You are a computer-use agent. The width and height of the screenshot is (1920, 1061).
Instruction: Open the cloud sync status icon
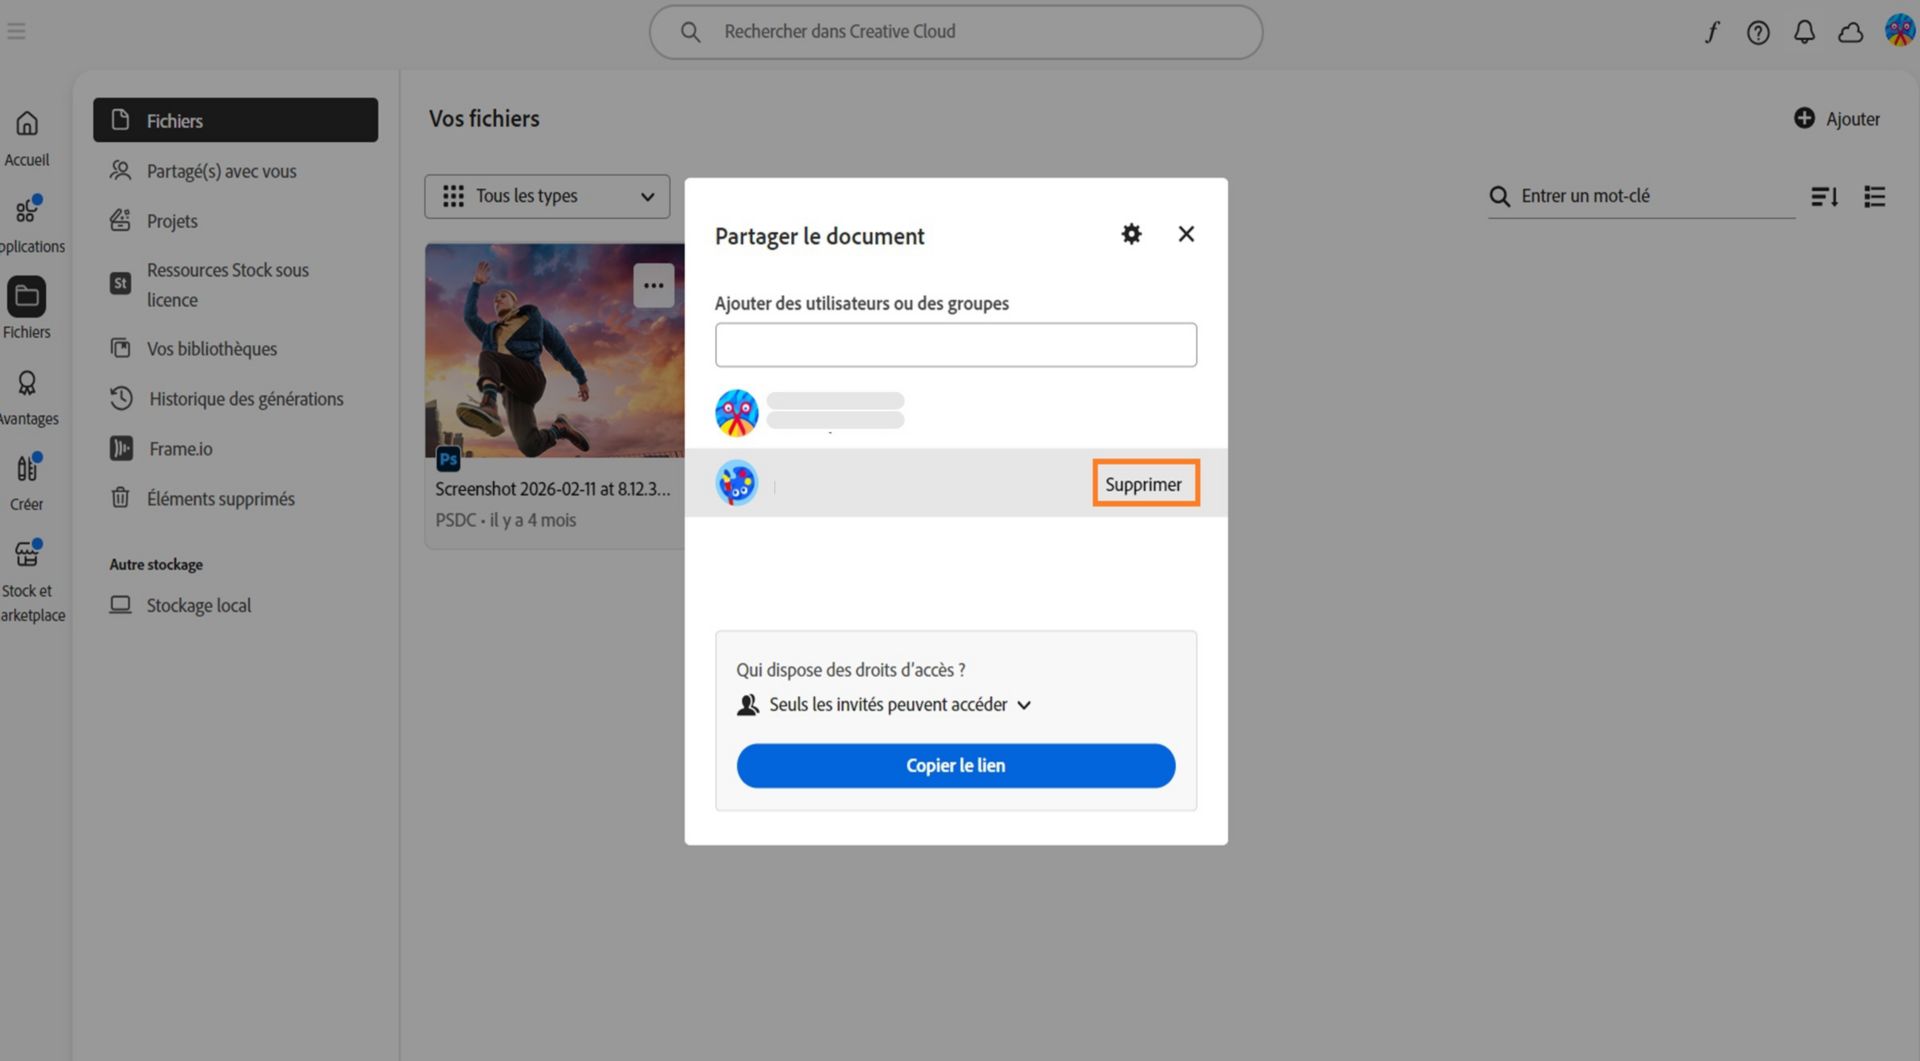click(1851, 32)
